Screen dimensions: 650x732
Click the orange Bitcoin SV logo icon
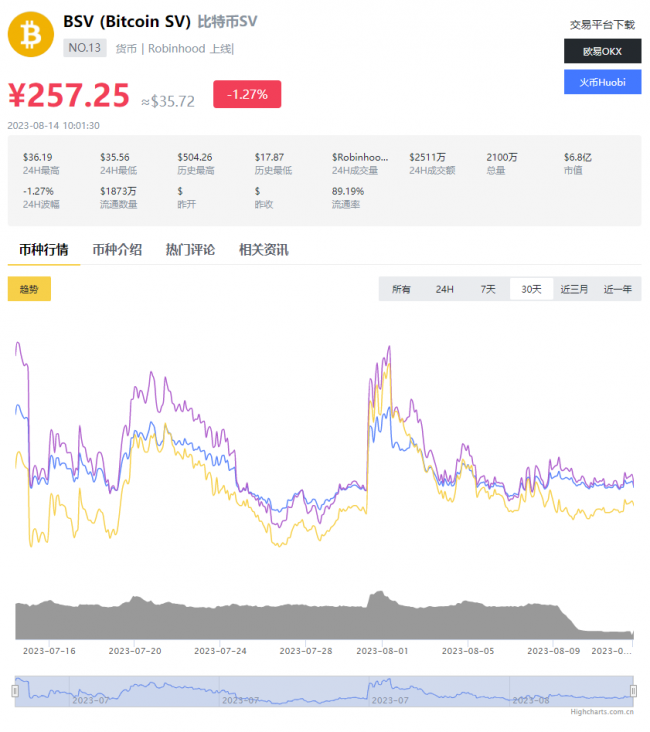(x=31, y=35)
